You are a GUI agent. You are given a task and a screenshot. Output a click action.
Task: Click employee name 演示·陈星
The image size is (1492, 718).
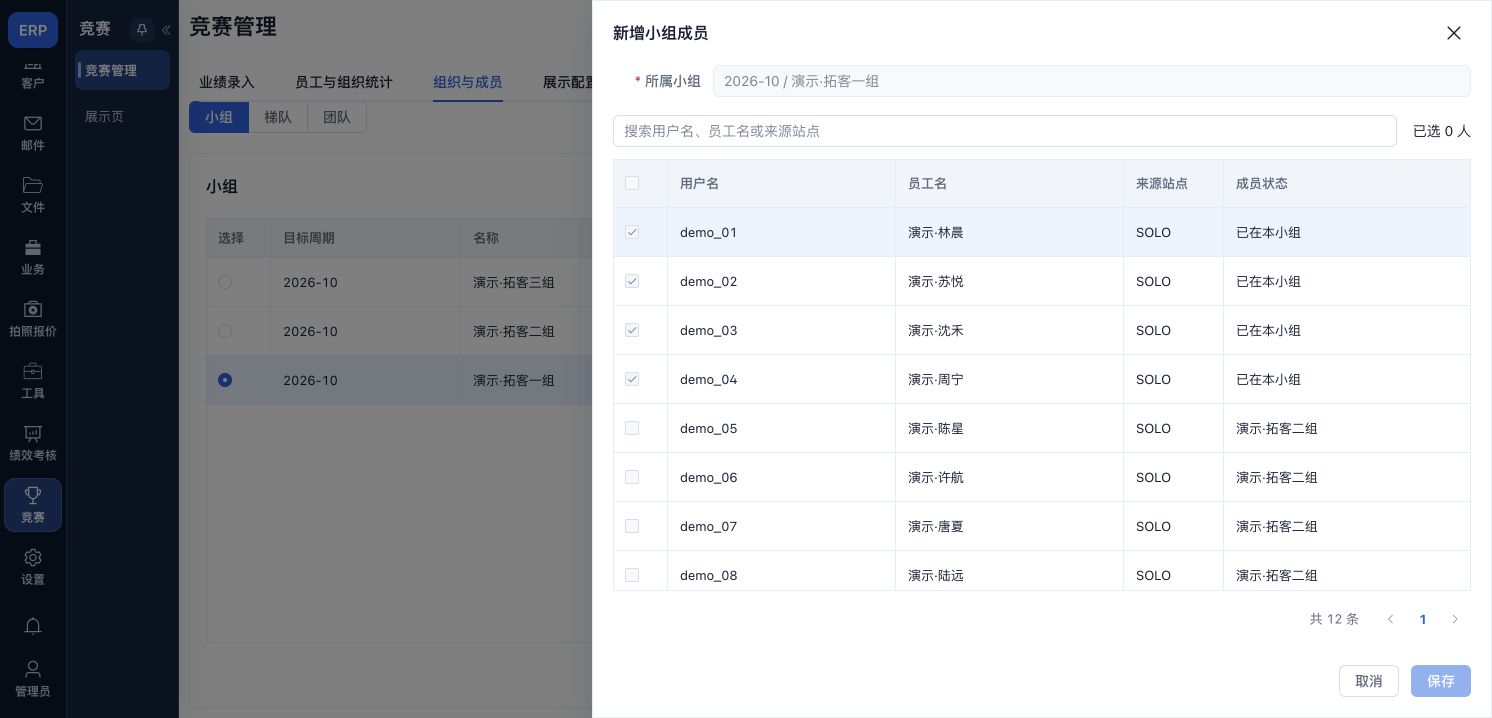tap(936, 428)
